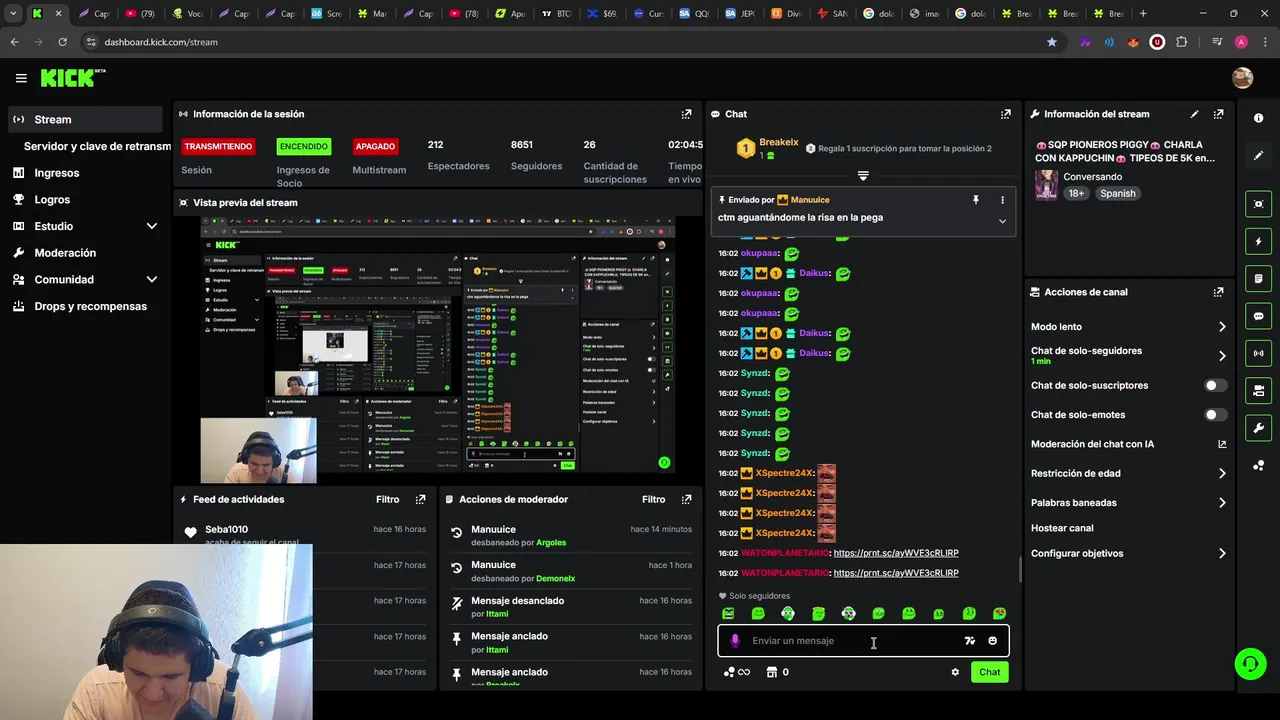
Task: Pop out the Información del stream panel
Action: (x=1218, y=114)
